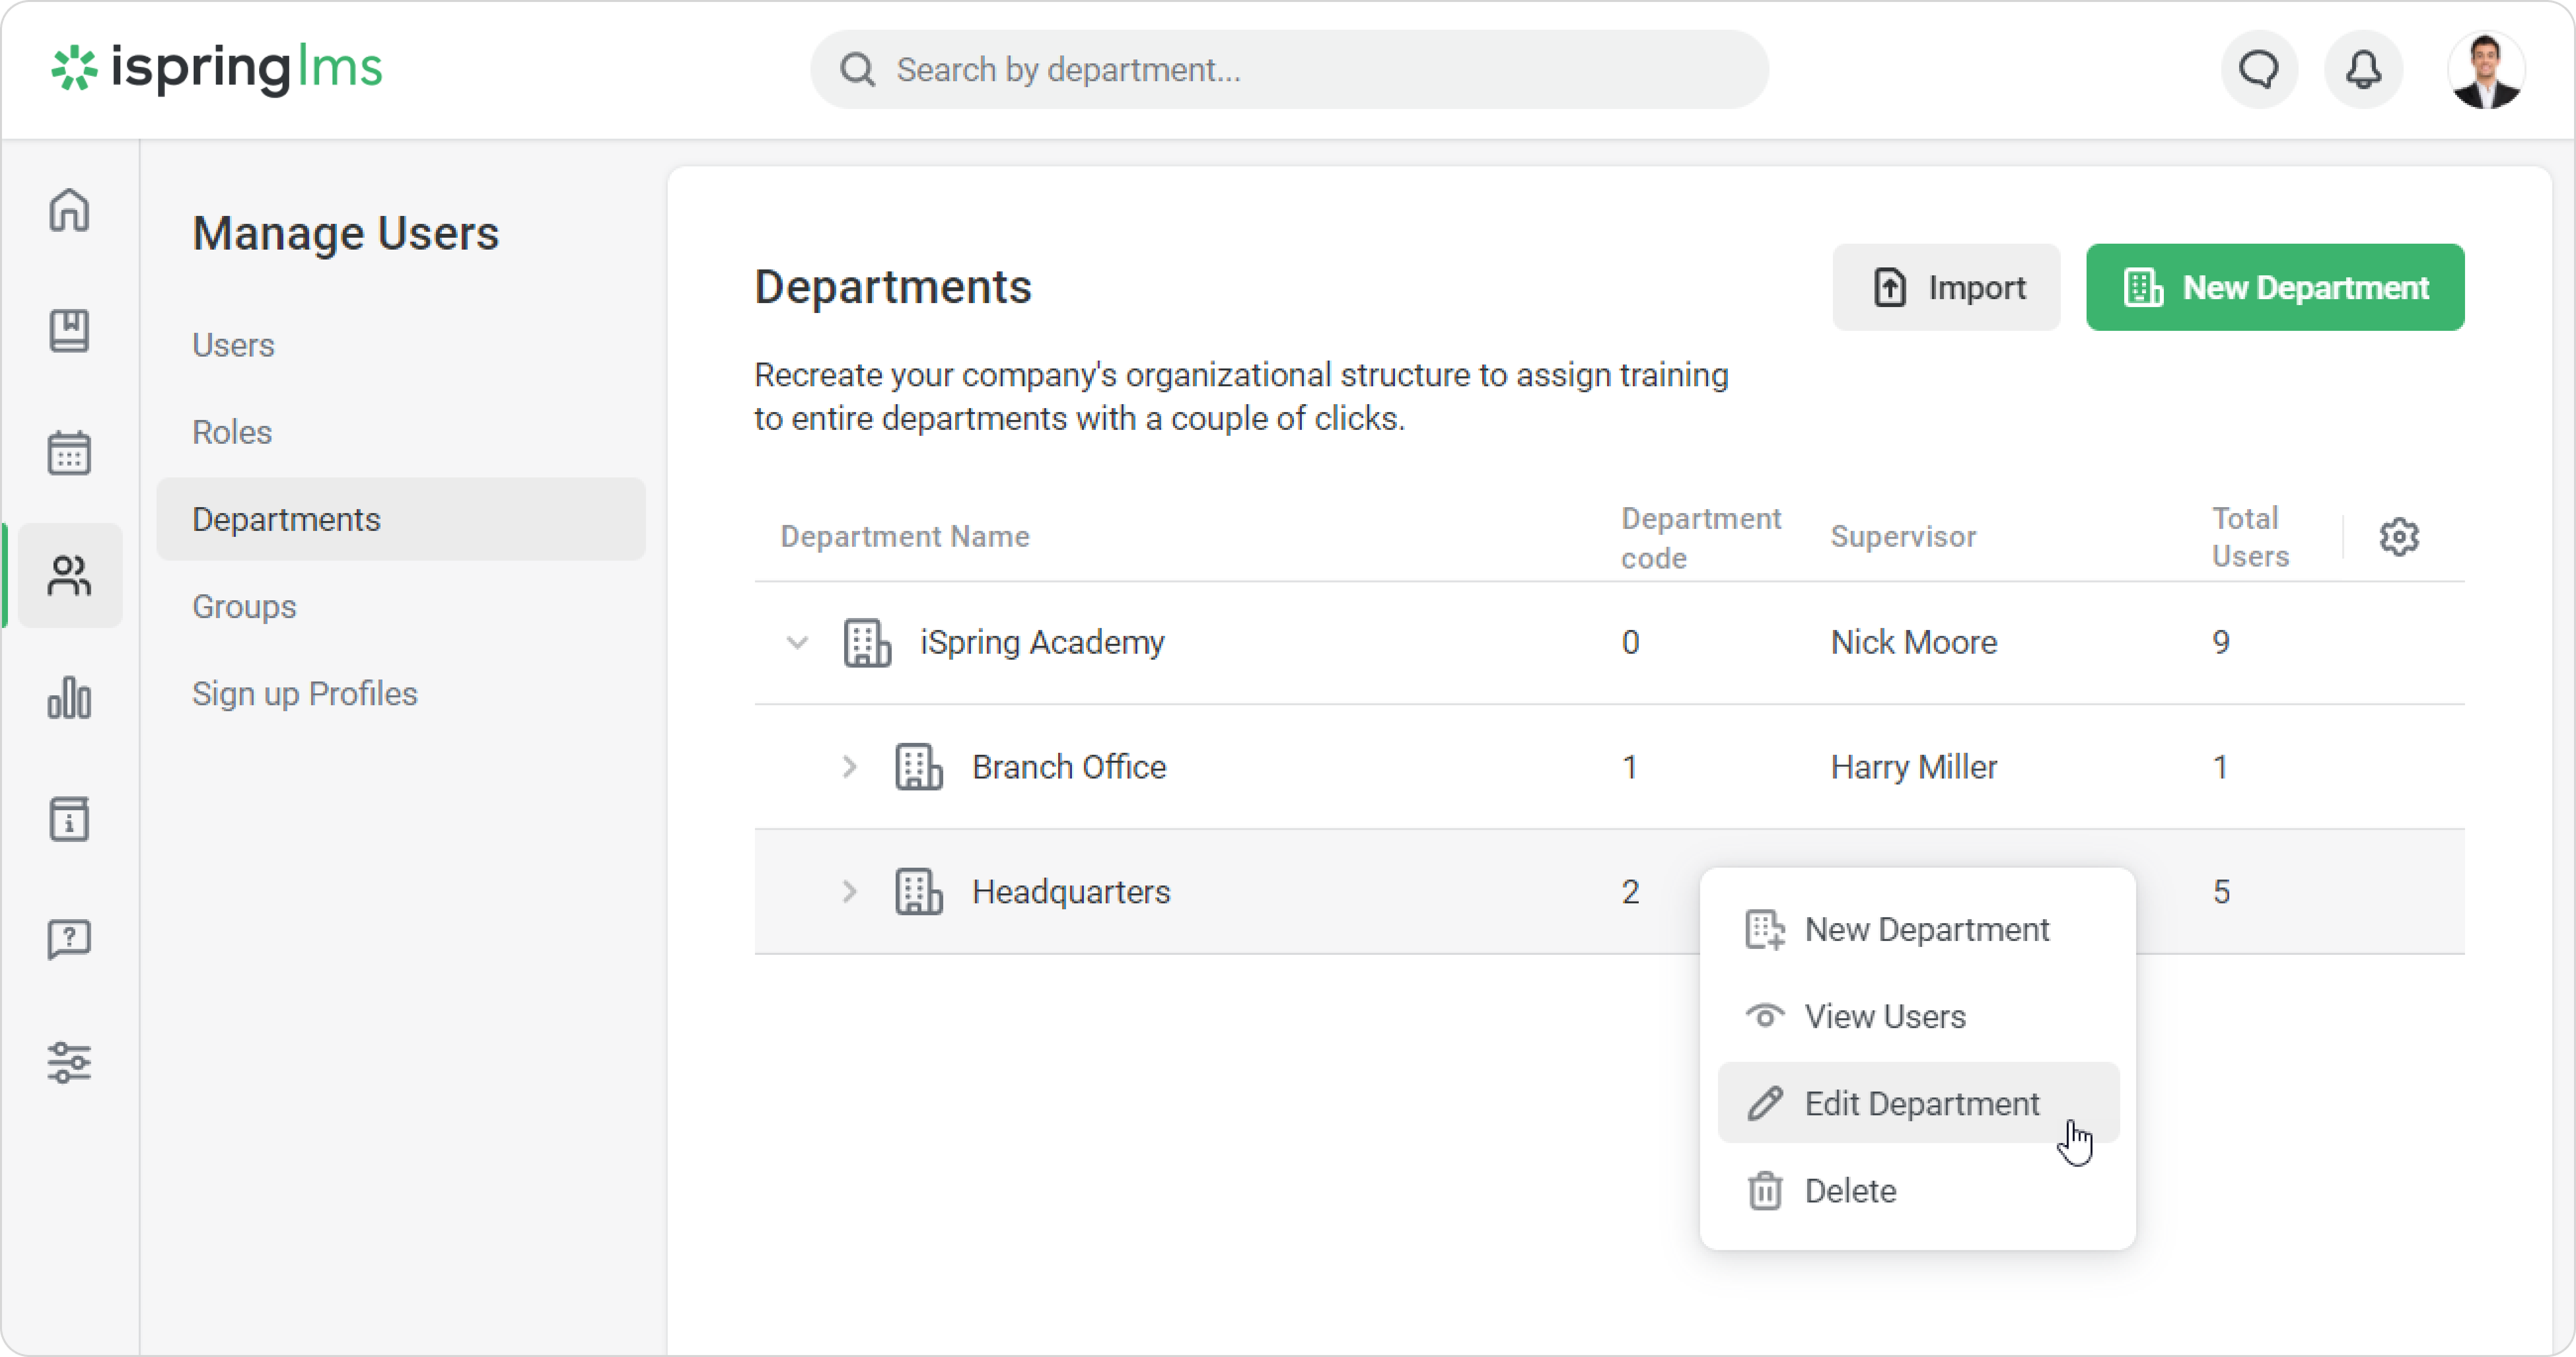
Task: Open the Home icon in sidebar
Action: (x=69, y=210)
